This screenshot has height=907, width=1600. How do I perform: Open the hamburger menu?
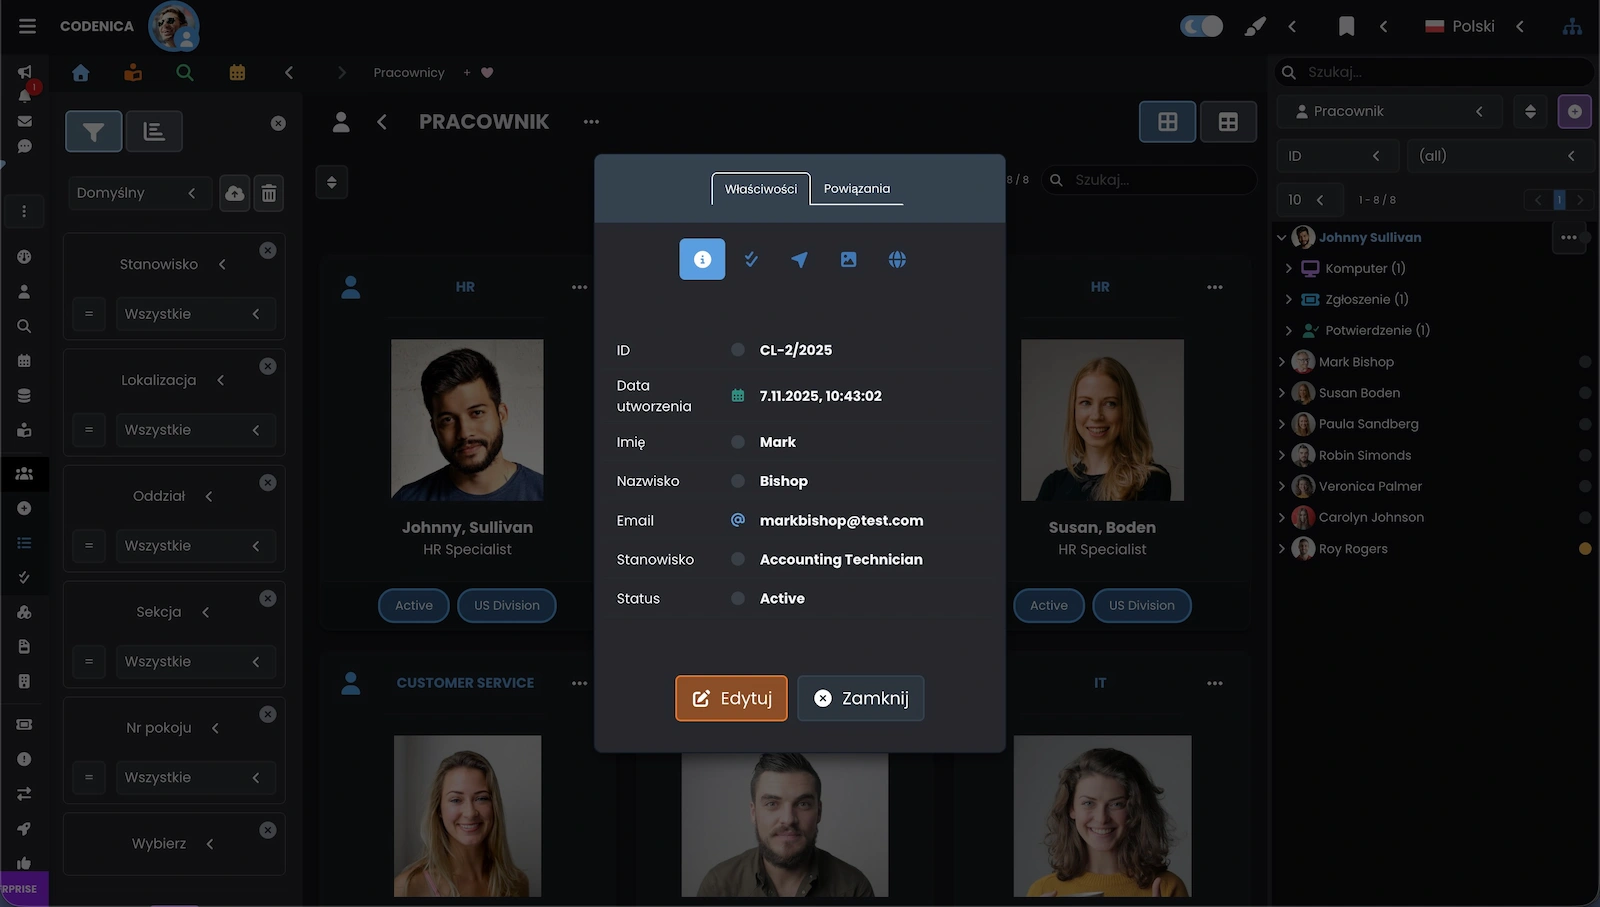(27, 26)
